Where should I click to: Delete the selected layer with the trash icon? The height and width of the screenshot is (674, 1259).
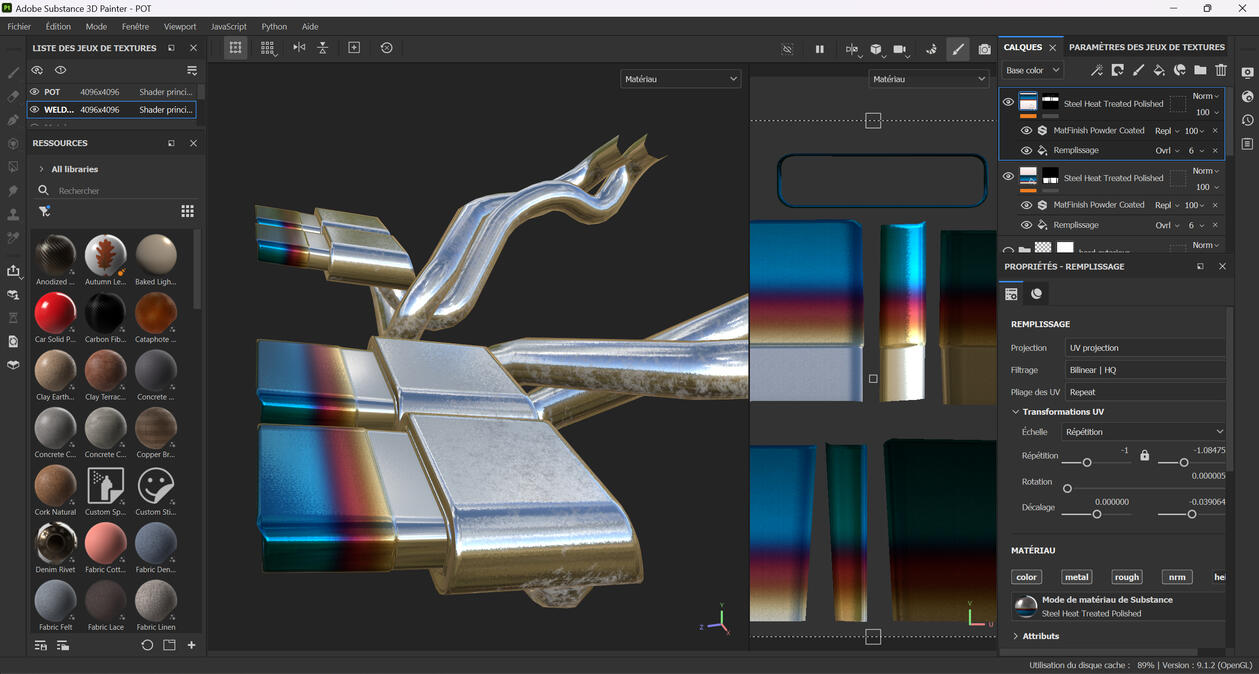pos(1220,70)
